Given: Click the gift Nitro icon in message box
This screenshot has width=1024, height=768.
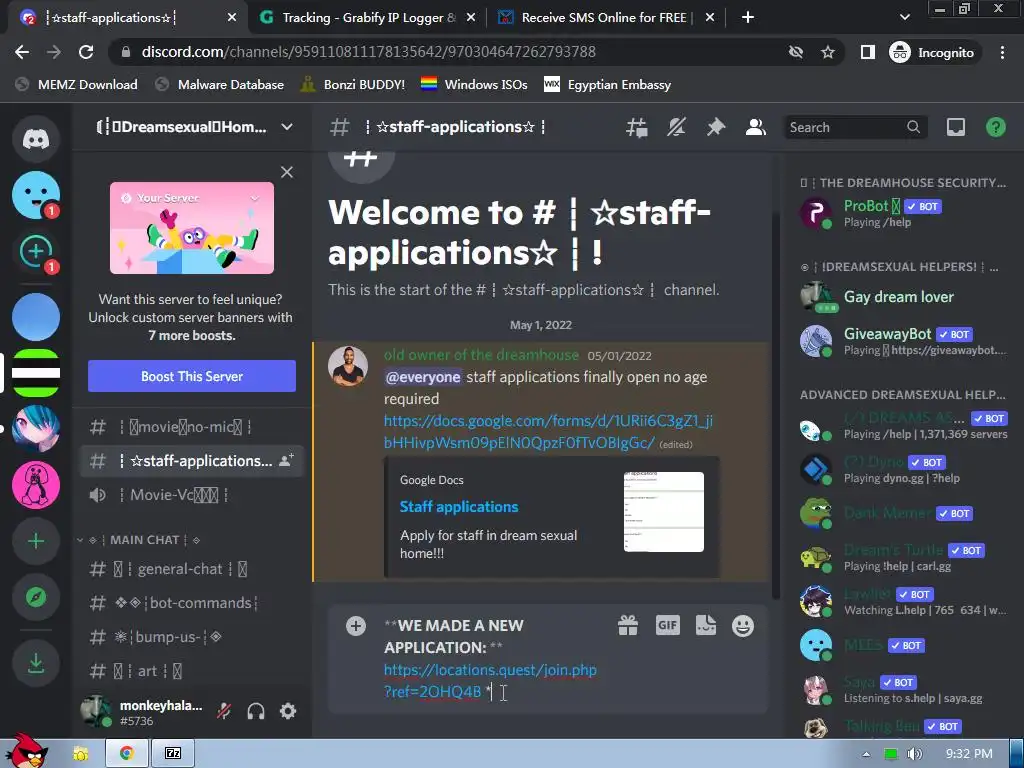Looking at the screenshot, I should click(628, 626).
